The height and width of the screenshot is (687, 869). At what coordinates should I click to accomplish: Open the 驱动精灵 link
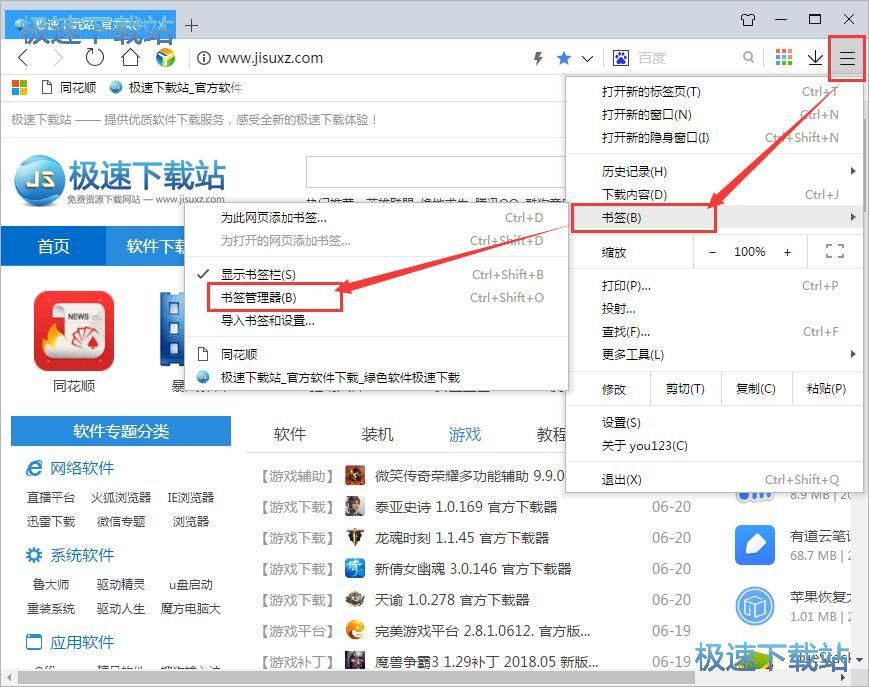point(120,585)
